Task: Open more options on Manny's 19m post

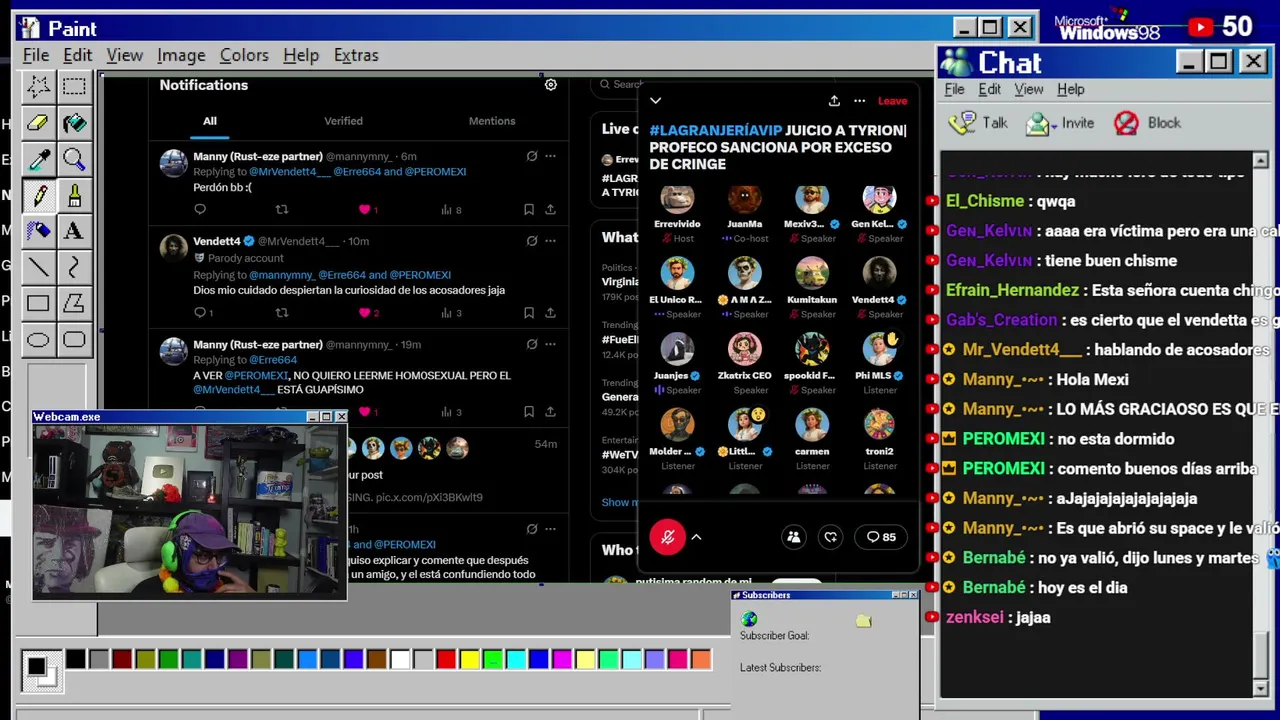Action: click(x=550, y=344)
